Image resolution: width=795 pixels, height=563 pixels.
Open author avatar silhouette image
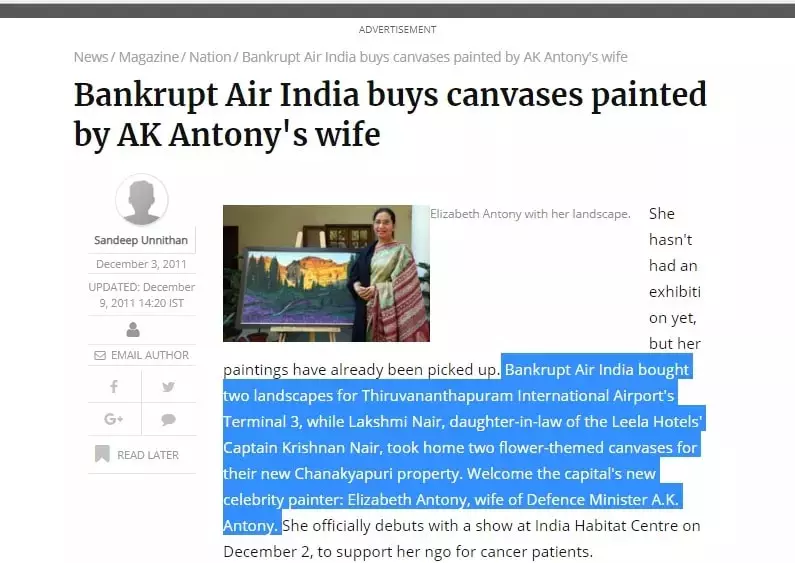(x=142, y=200)
